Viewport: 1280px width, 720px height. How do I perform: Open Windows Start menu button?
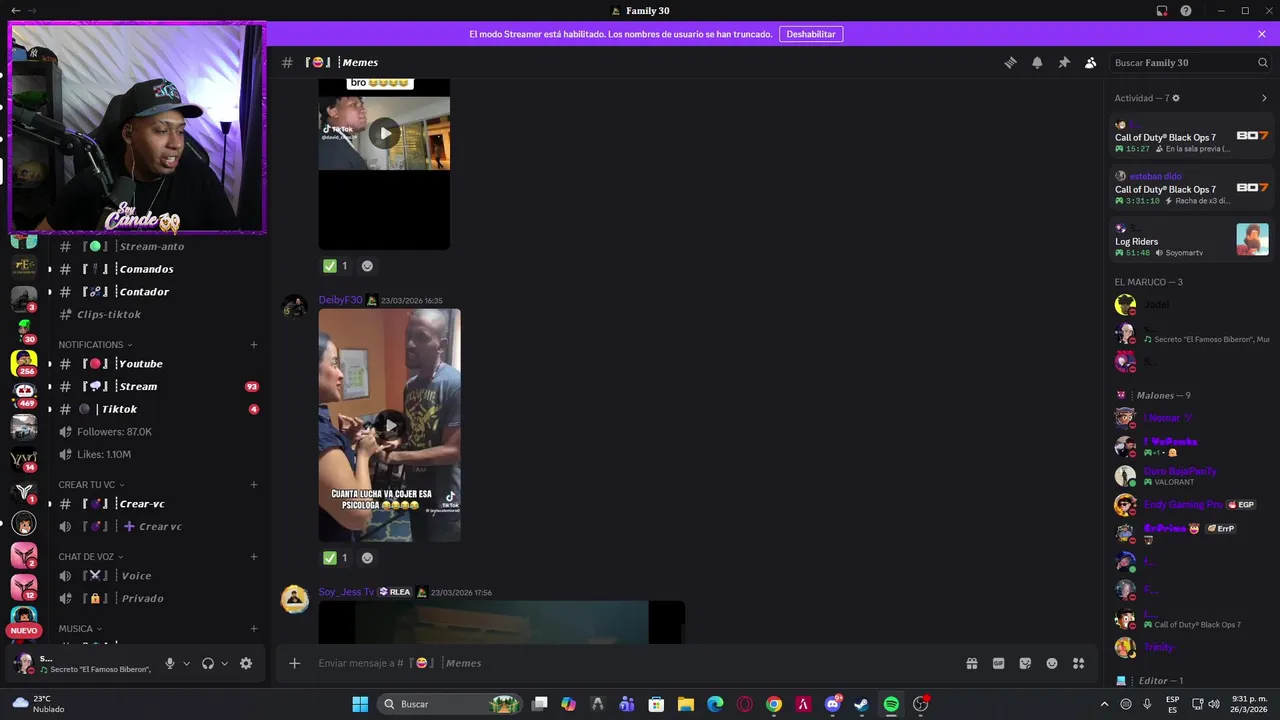[360, 704]
